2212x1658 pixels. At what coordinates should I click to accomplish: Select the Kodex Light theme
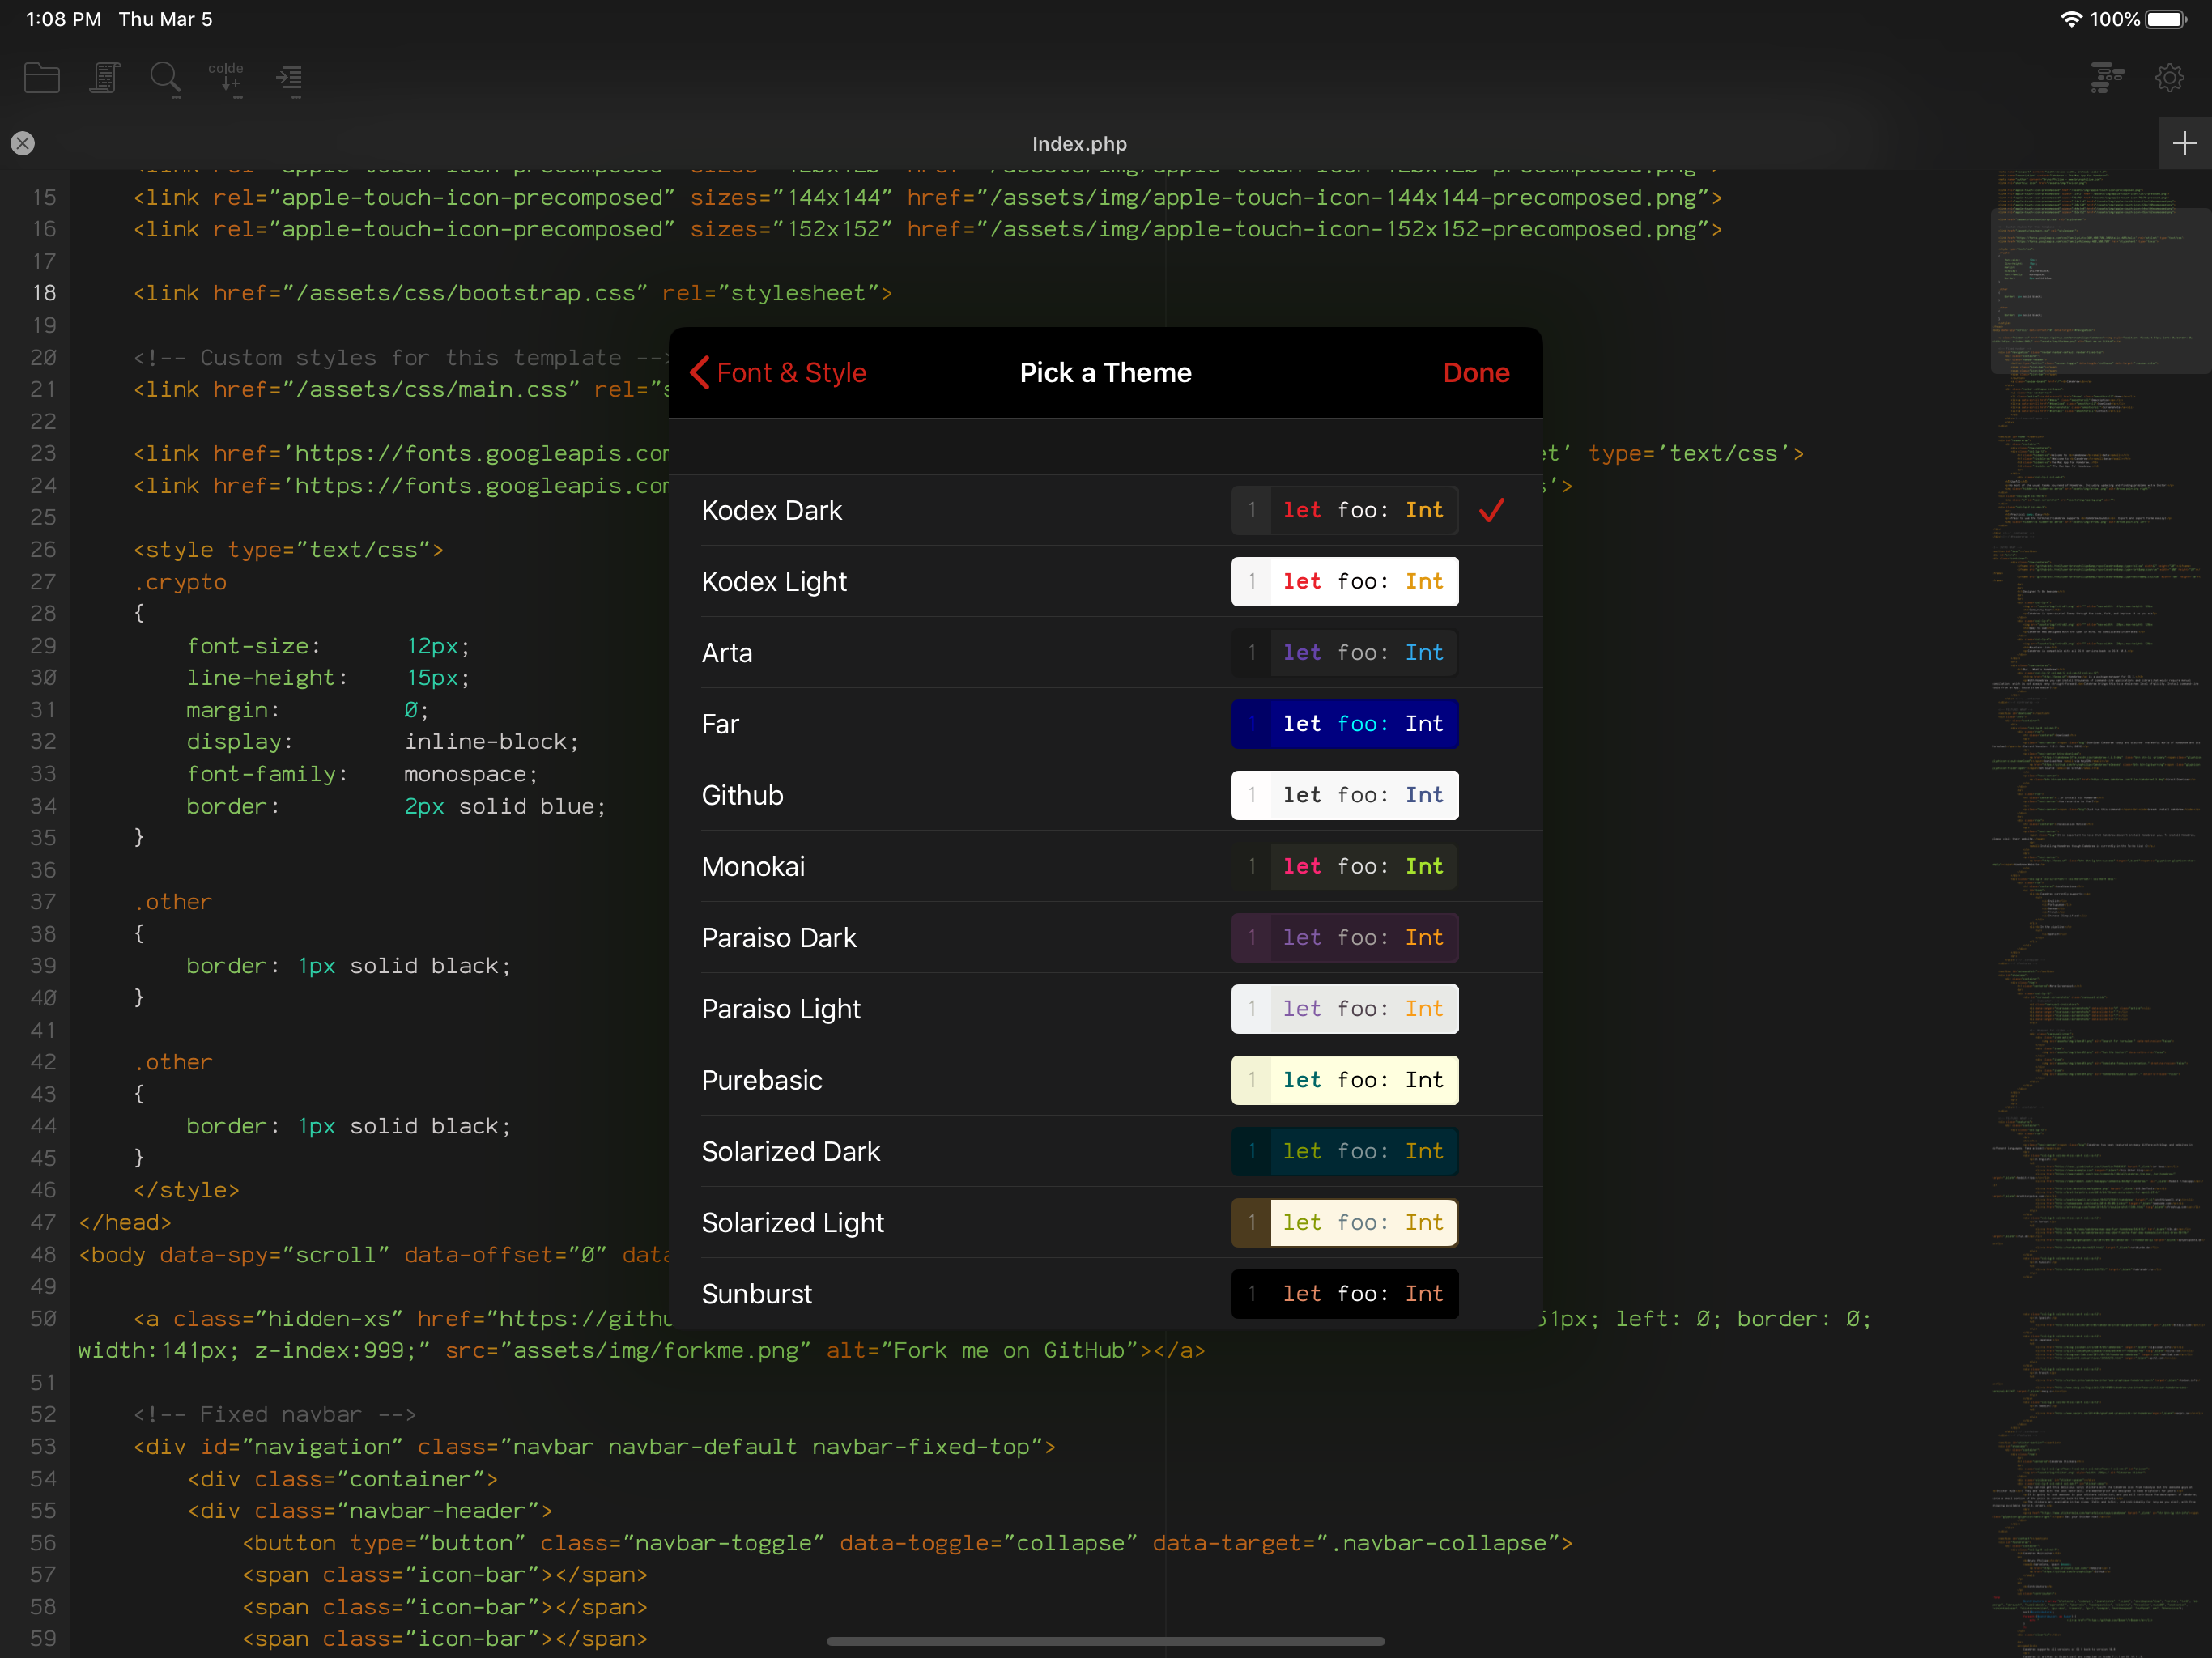[x=775, y=582]
